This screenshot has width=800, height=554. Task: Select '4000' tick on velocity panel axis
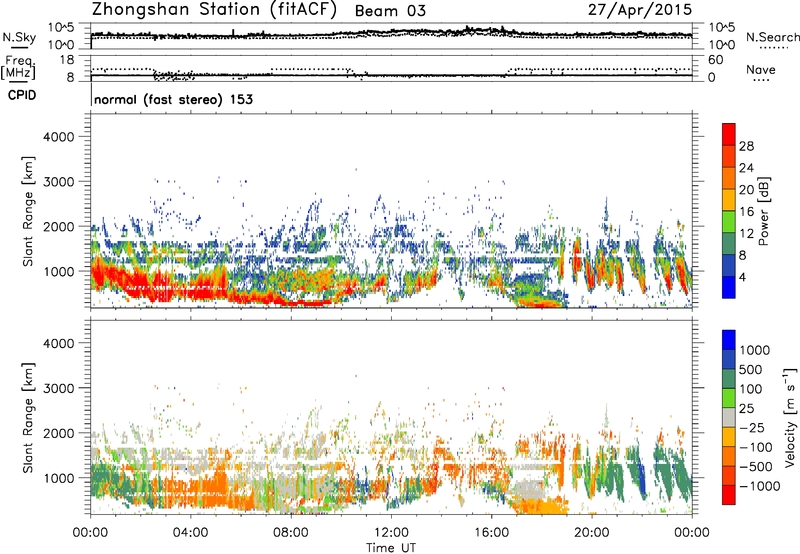(x=59, y=343)
